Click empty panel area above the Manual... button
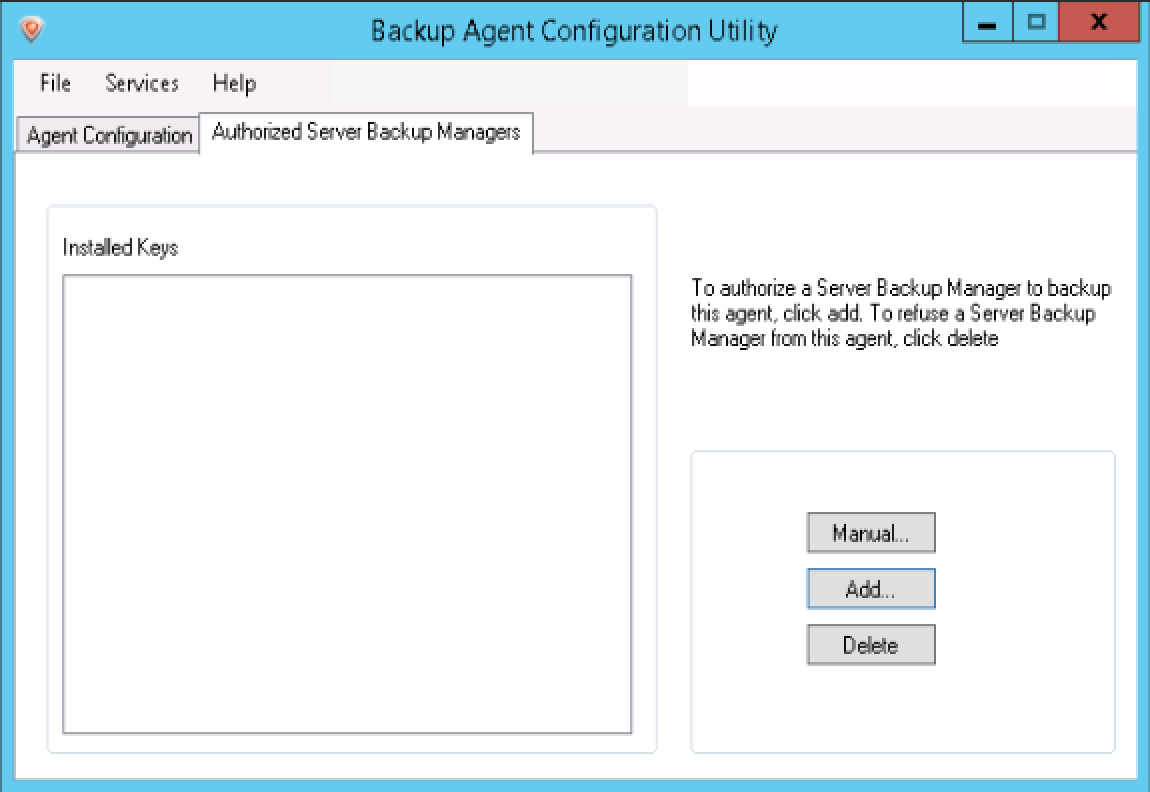Image resolution: width=1150 pixels, height=792 pixels. tap(871, 482)
